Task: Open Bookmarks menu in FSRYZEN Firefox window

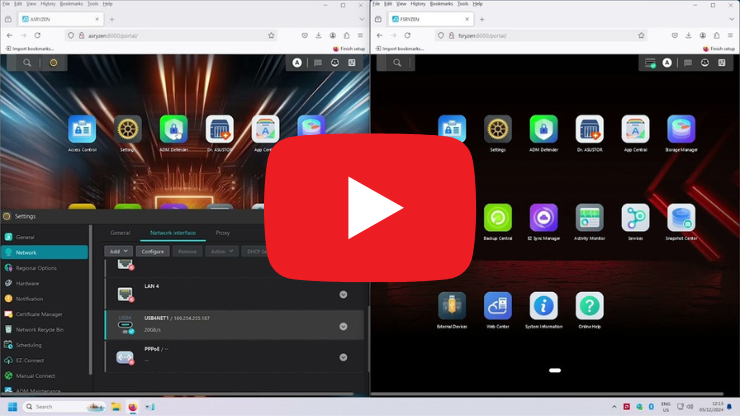Action: [x=441, y=4]
